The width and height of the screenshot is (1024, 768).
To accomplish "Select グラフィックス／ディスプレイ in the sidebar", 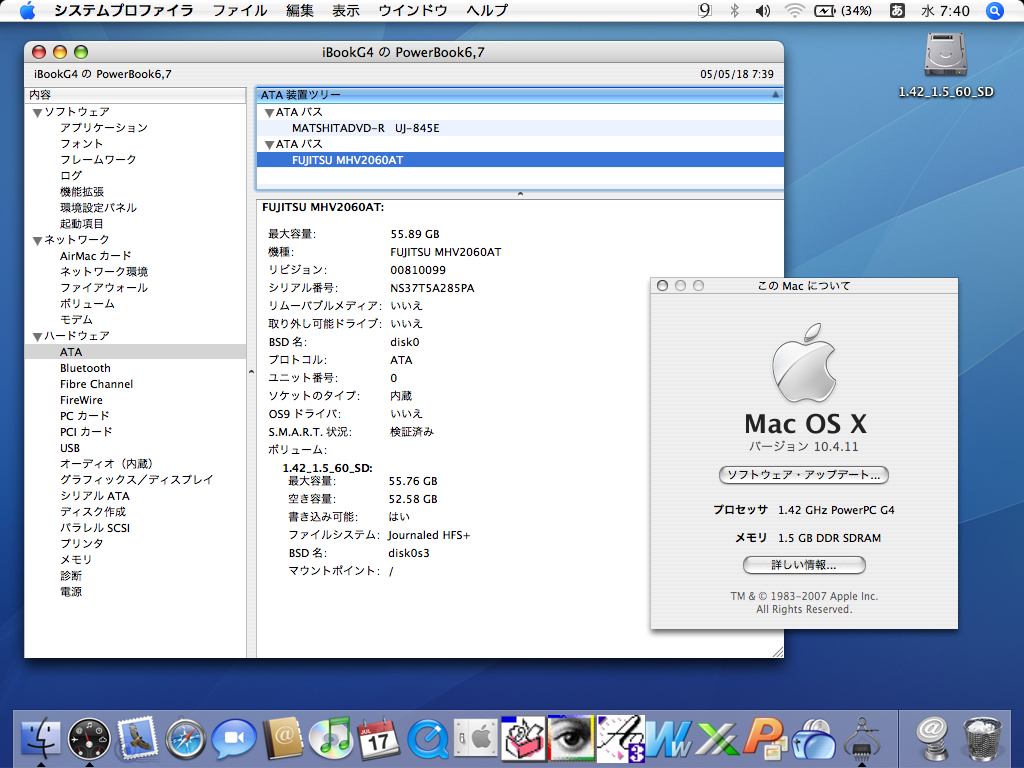I will (x=135, y=480).
